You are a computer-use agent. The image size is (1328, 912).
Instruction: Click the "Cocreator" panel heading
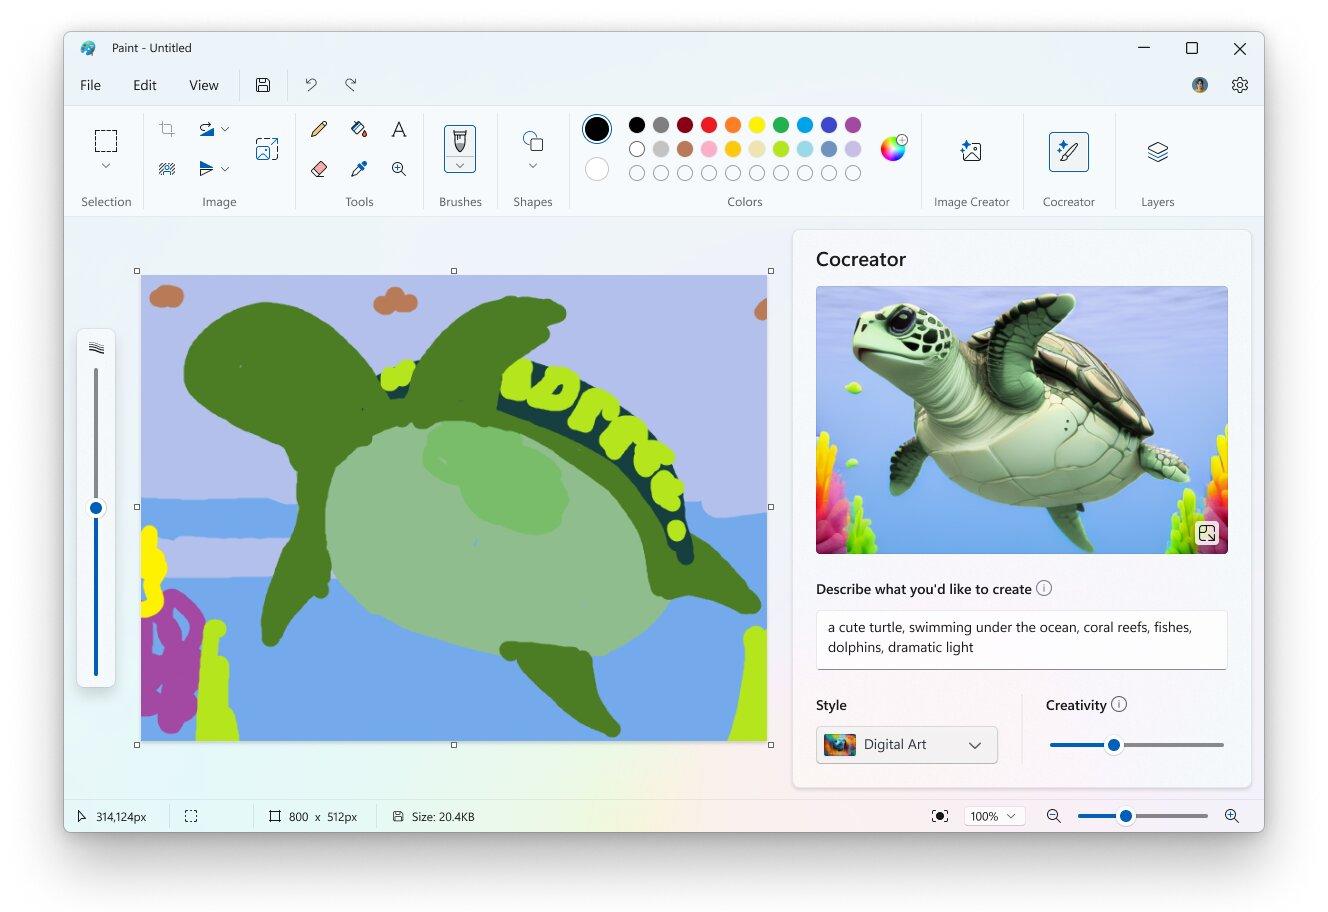[x=861, y=260]
